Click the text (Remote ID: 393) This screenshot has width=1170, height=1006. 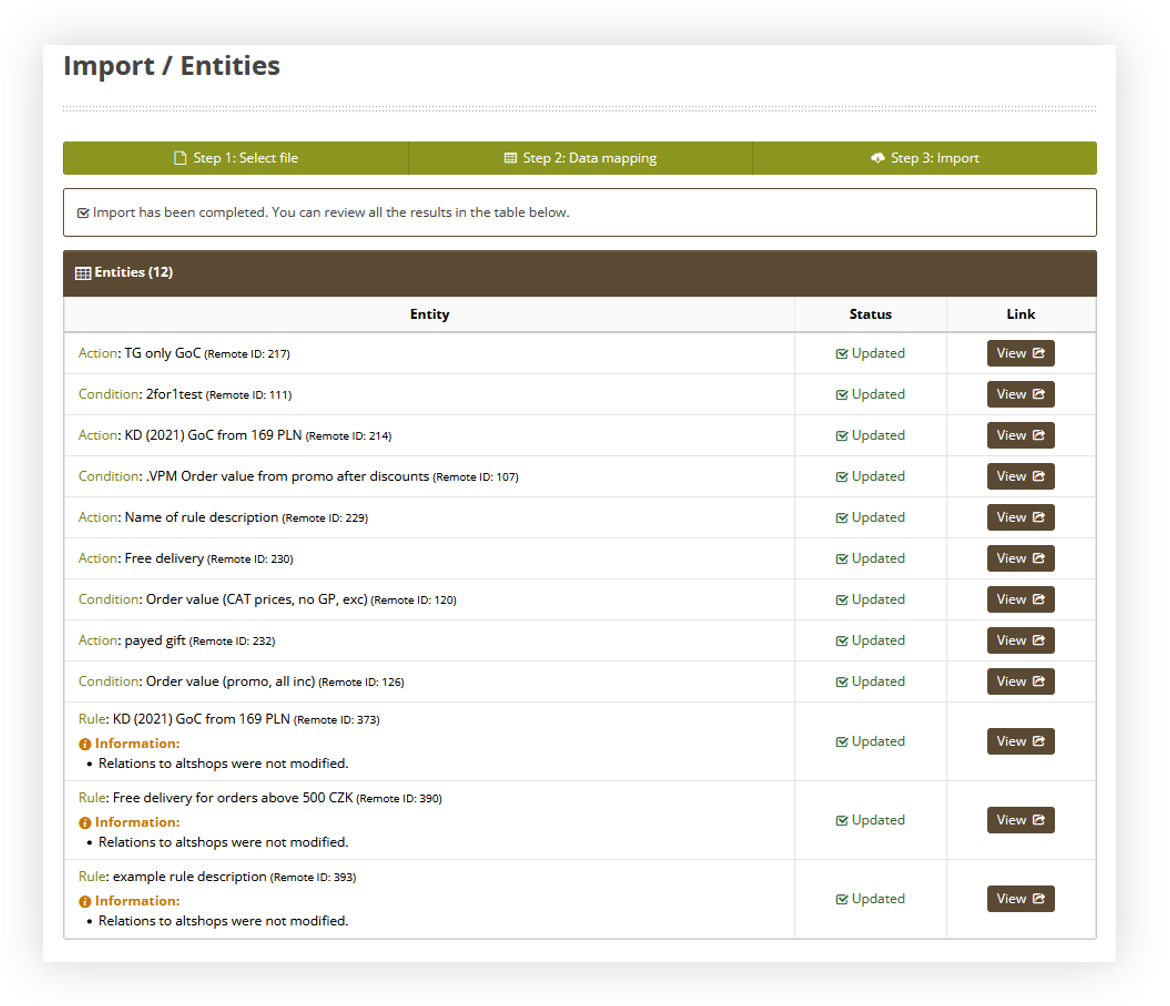(x=313, y=877)
